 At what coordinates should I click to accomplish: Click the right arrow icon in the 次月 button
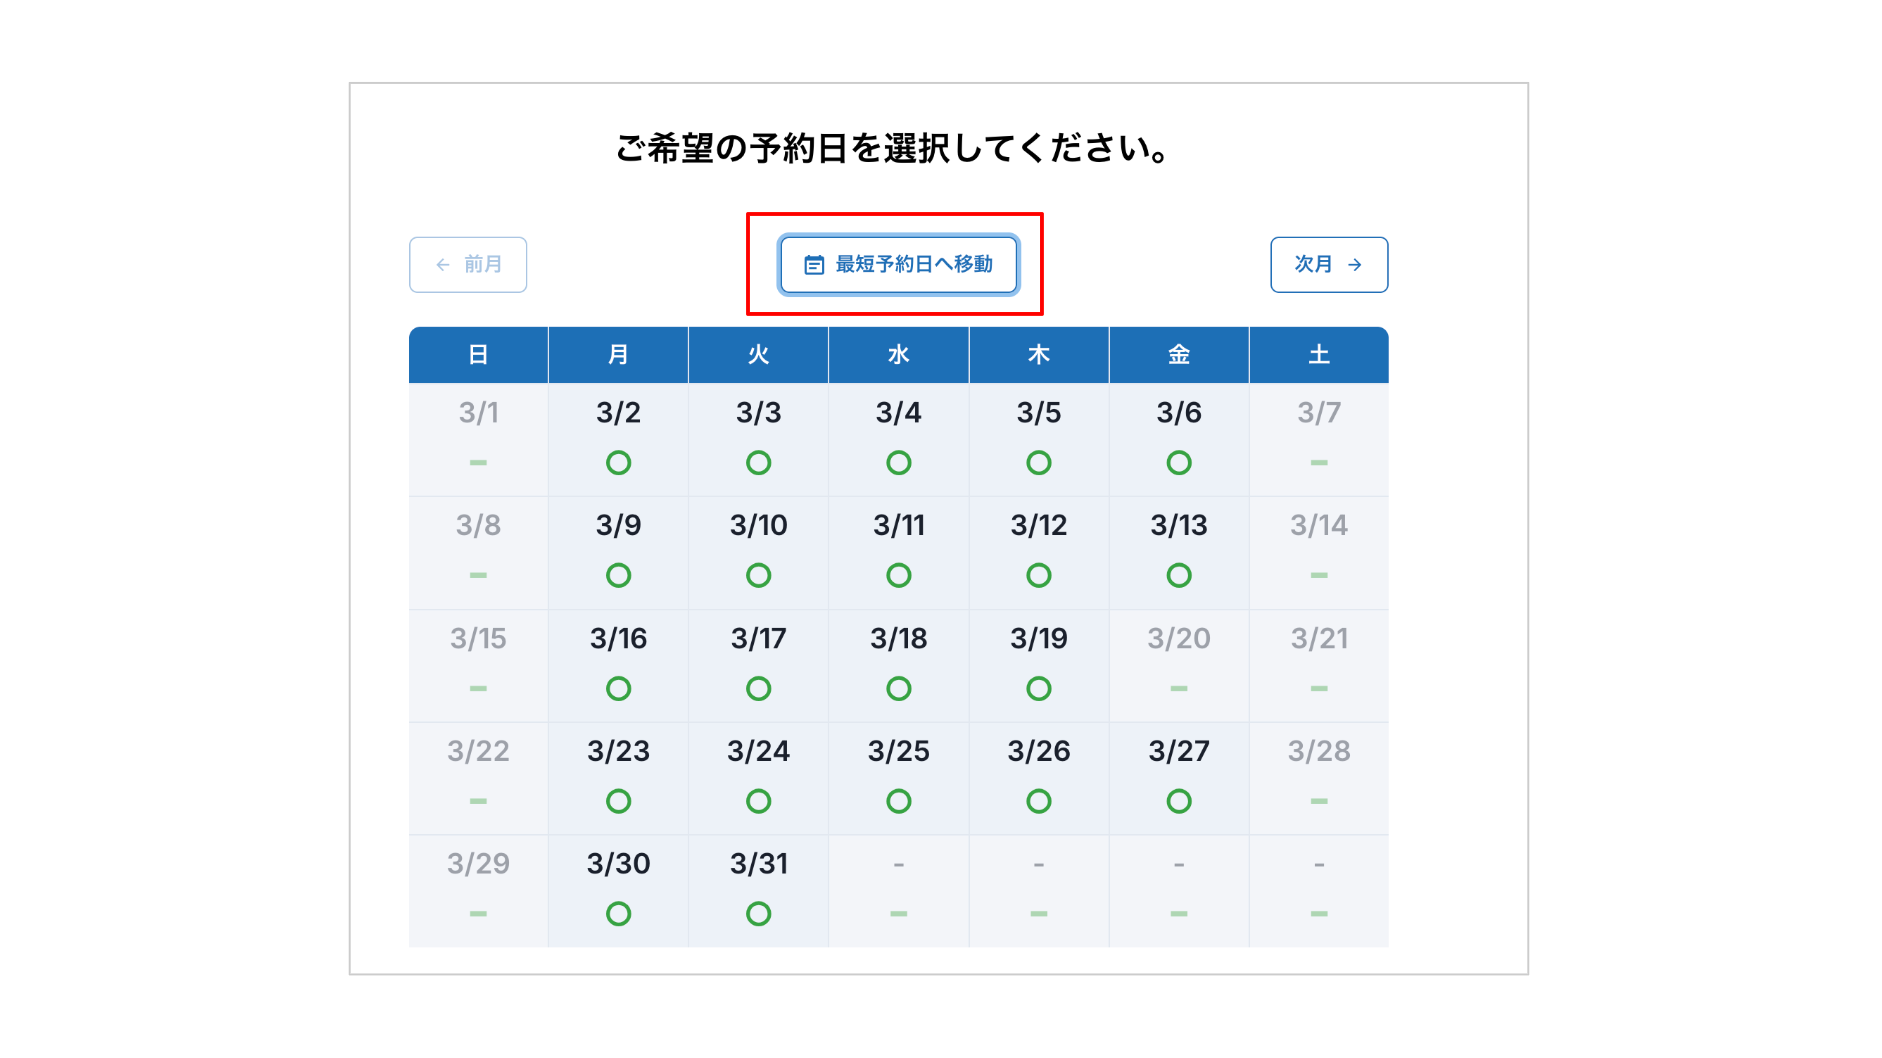point(1356,264)
